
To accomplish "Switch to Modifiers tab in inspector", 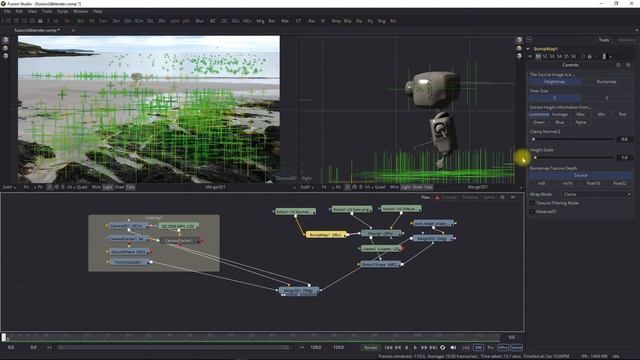I will tap(626, 40).
